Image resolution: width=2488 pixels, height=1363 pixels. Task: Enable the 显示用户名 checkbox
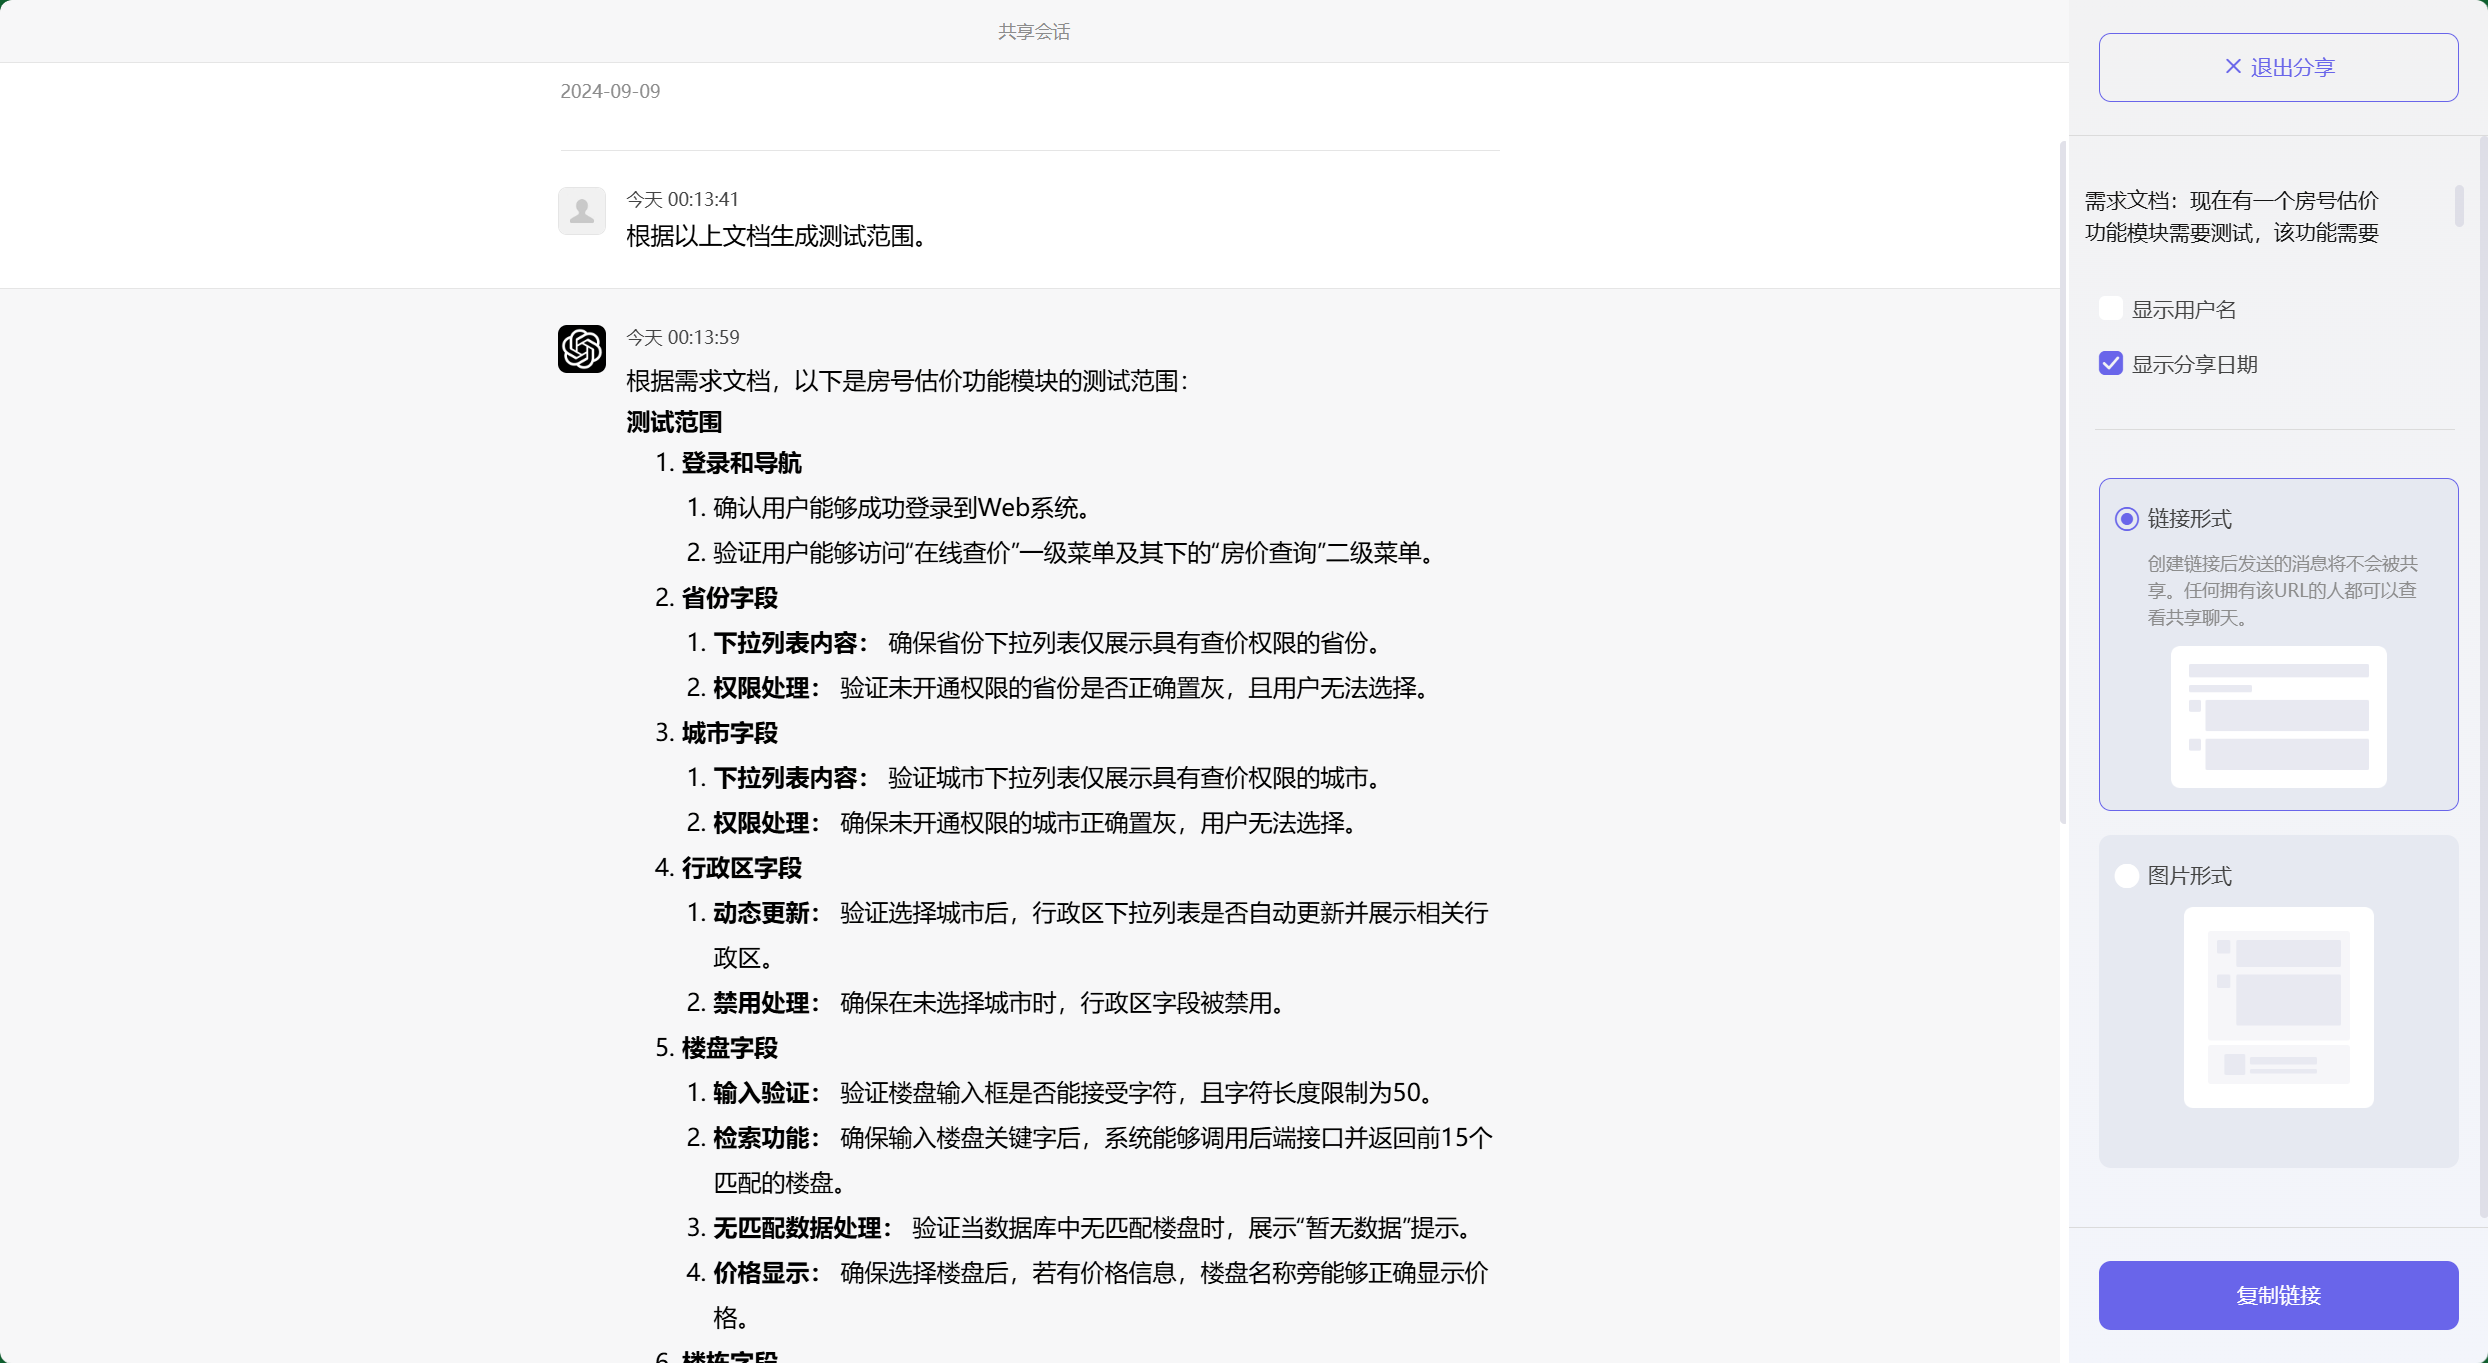pos(2110,308)
